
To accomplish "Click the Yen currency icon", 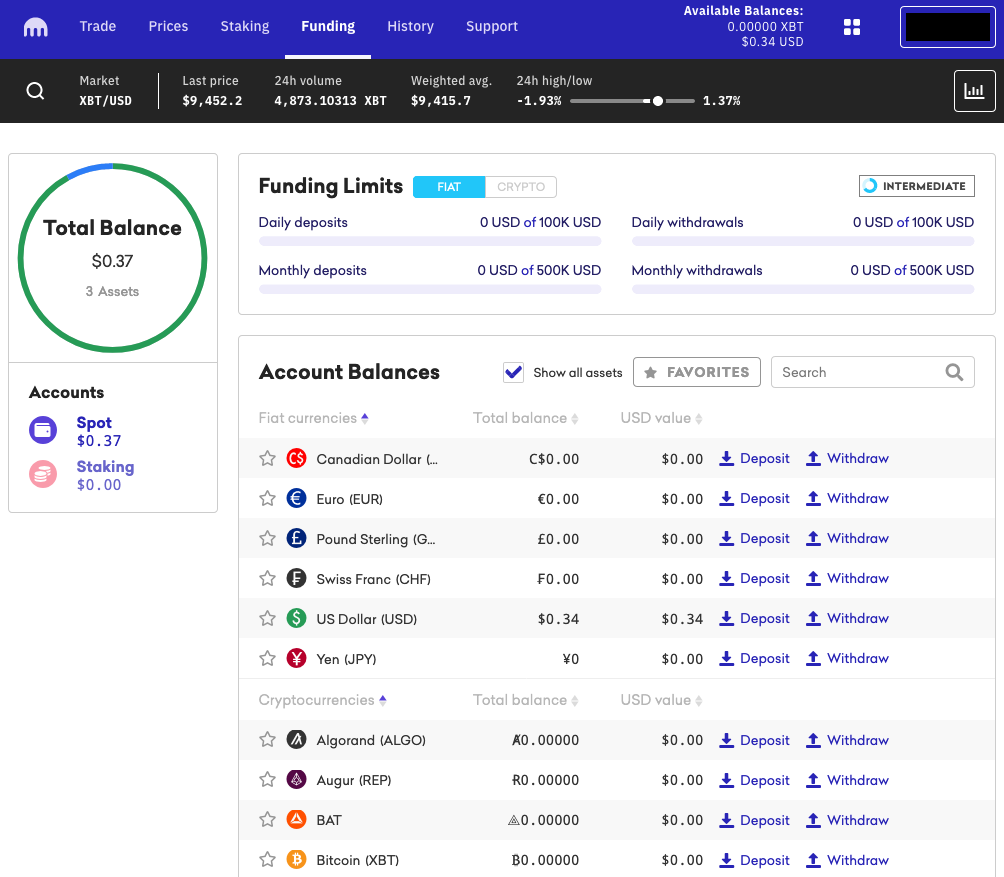I will coord(296,658).
